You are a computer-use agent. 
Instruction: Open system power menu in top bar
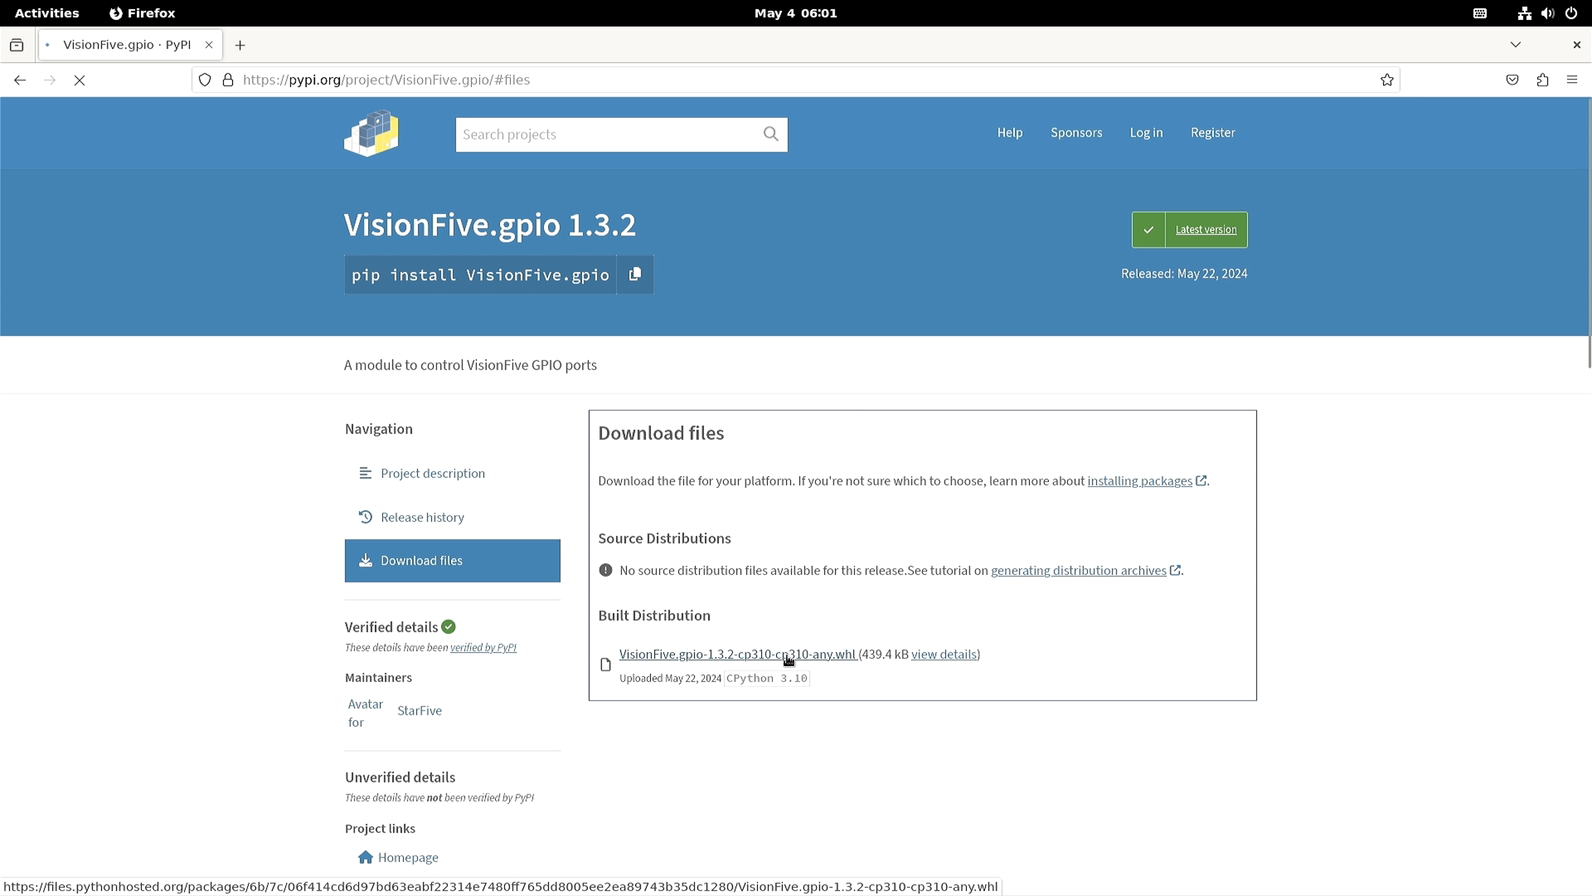pos(1571,13)
